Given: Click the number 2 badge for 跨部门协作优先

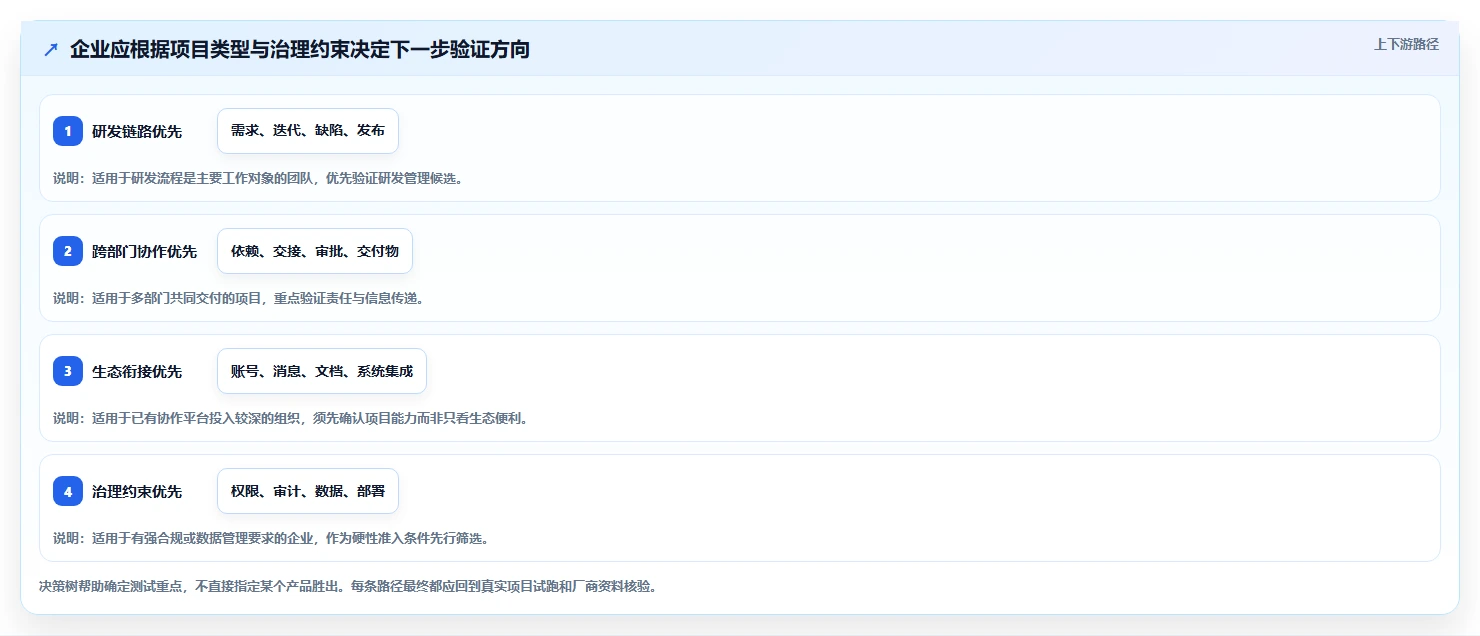Looking at the screenshot, I should [68, 251].
